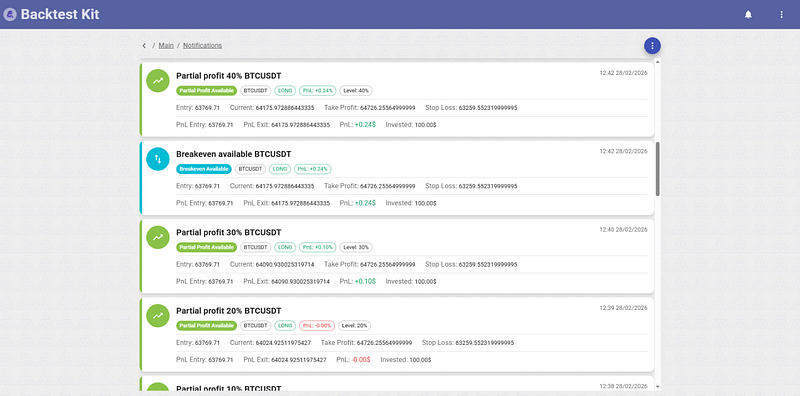Screen dimensions: 800x396
Task: Click Current value 64090.930025319714
Action: [x=285, y=264]
